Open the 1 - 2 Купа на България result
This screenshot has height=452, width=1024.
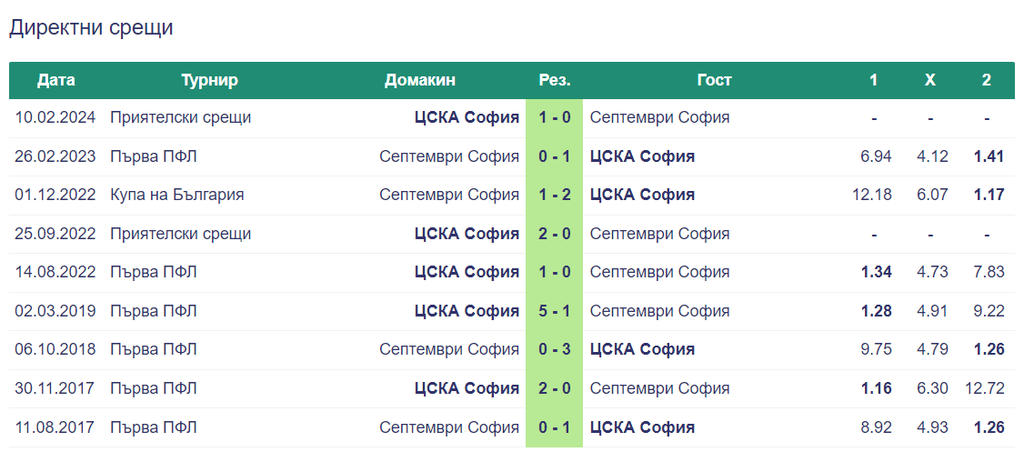click(x=554, y=195)
